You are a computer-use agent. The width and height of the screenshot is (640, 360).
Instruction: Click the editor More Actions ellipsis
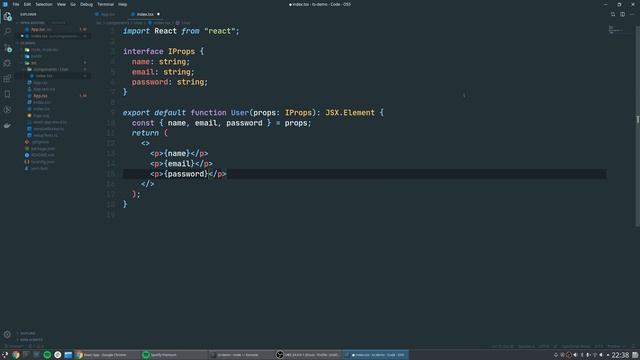pos(632,14)
